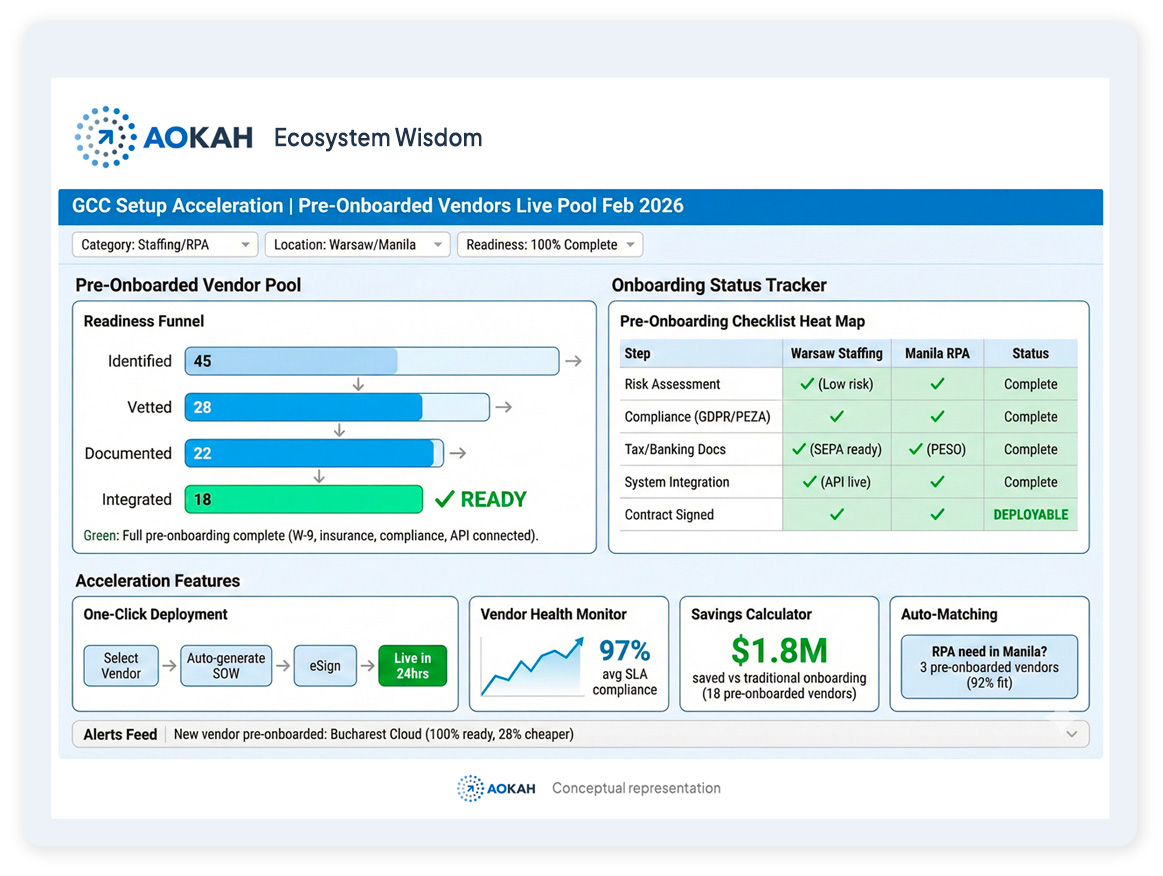
Task: Click the Compliance (GDPR/PEZA) row label
Action: (697, 417)
